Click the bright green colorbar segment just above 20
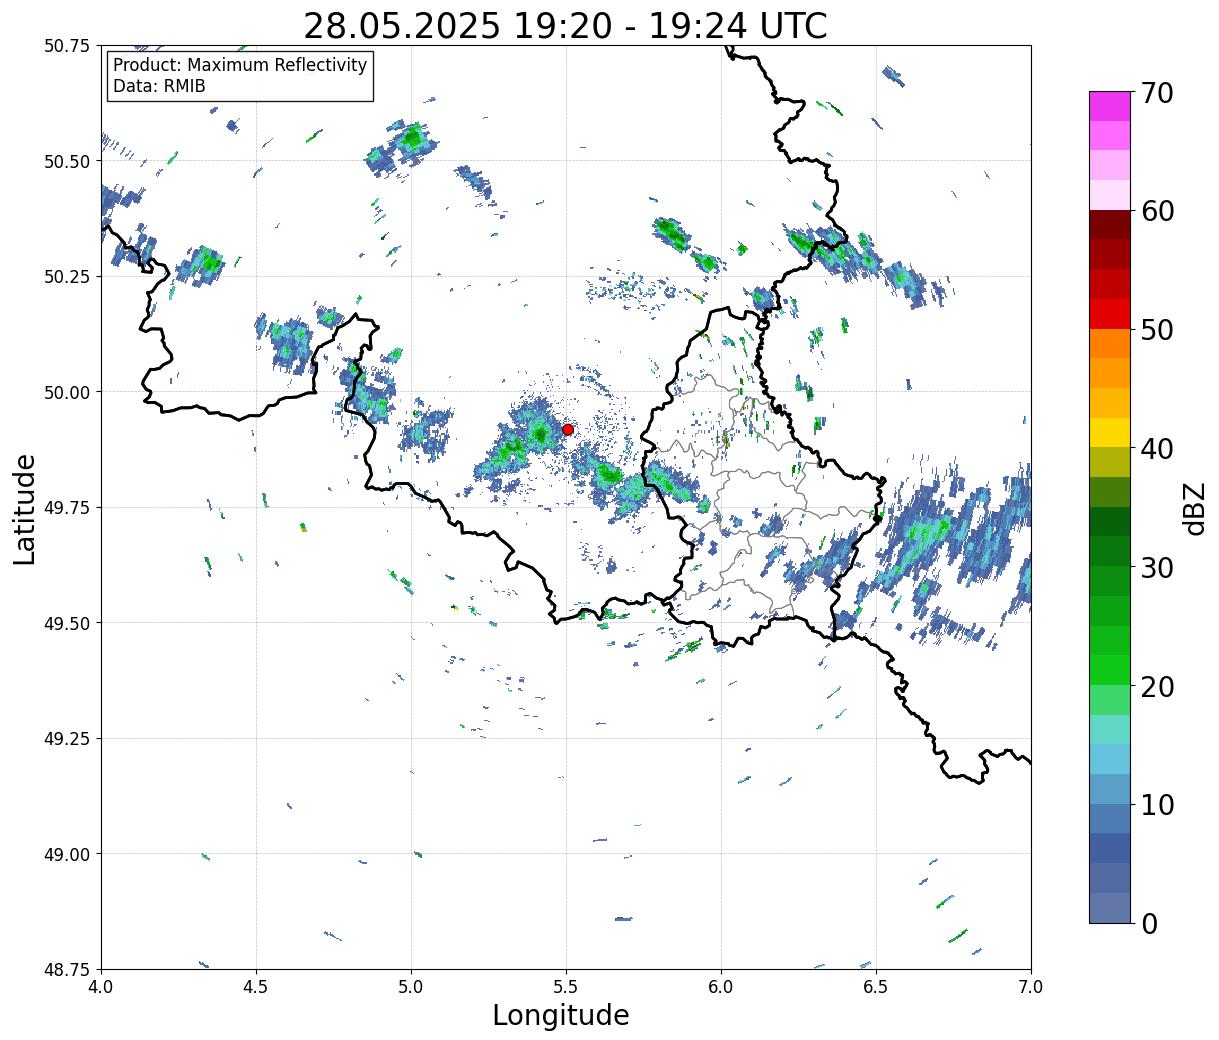The width and height of the screenshot is (1219, 1040). (x=1110, y=670)
